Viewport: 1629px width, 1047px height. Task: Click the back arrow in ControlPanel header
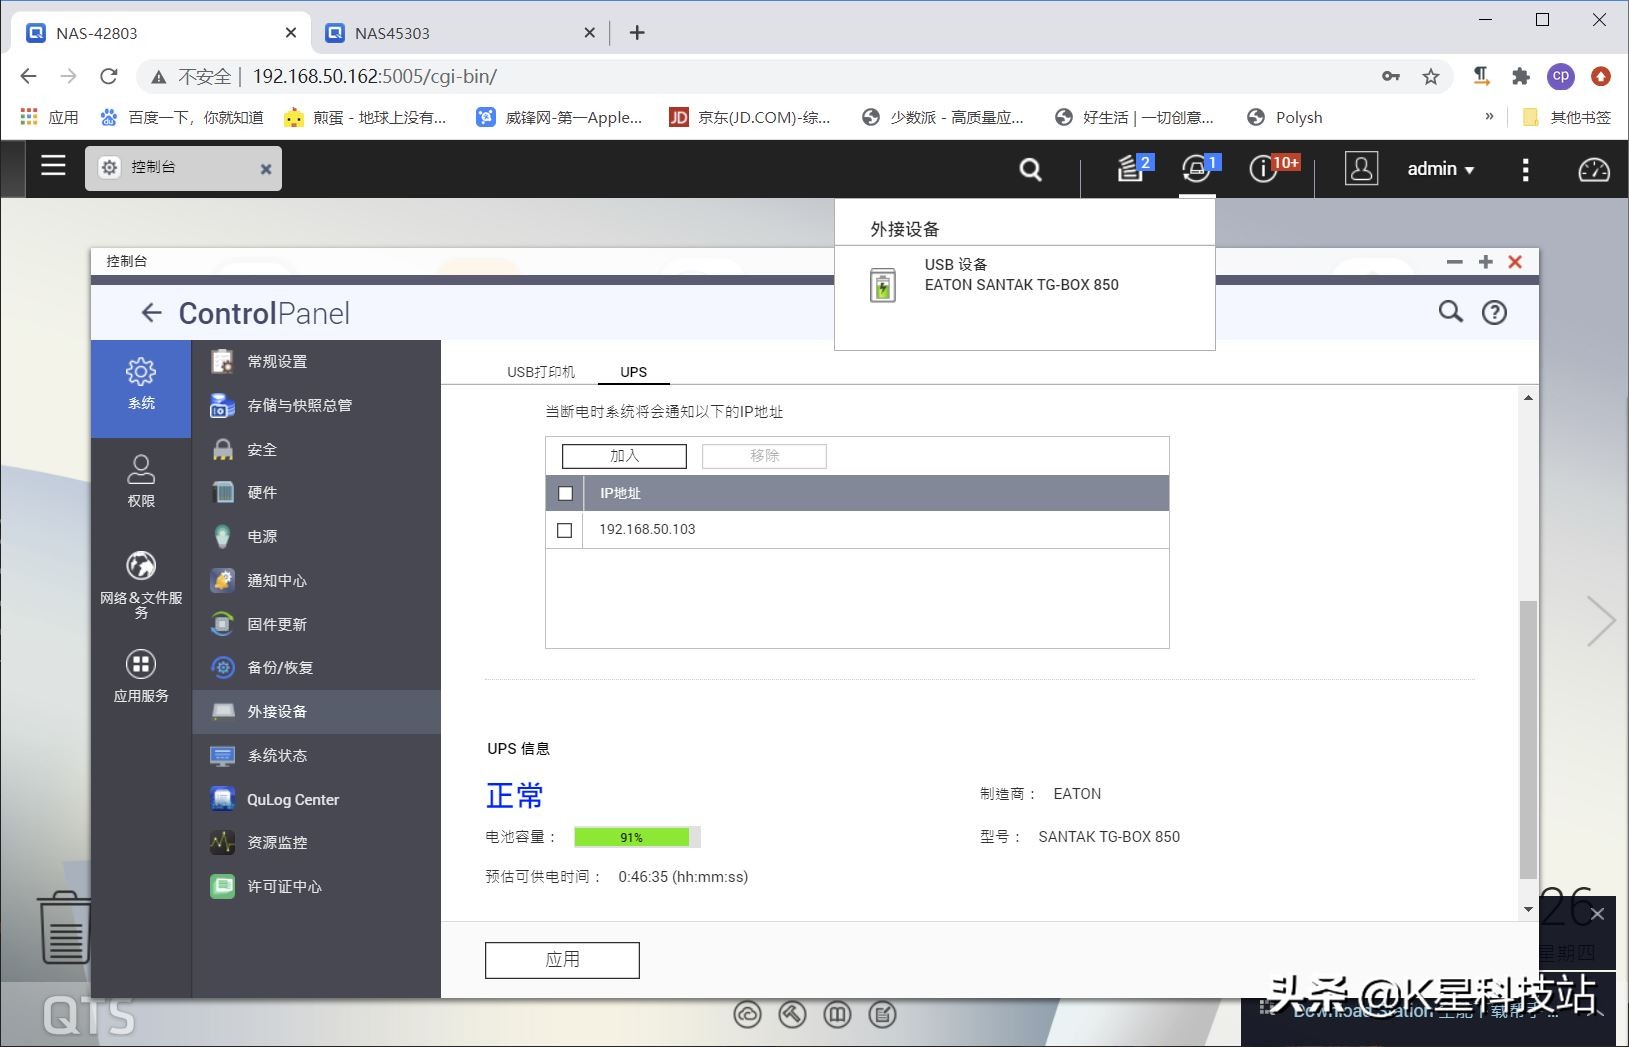pos(151,313)
